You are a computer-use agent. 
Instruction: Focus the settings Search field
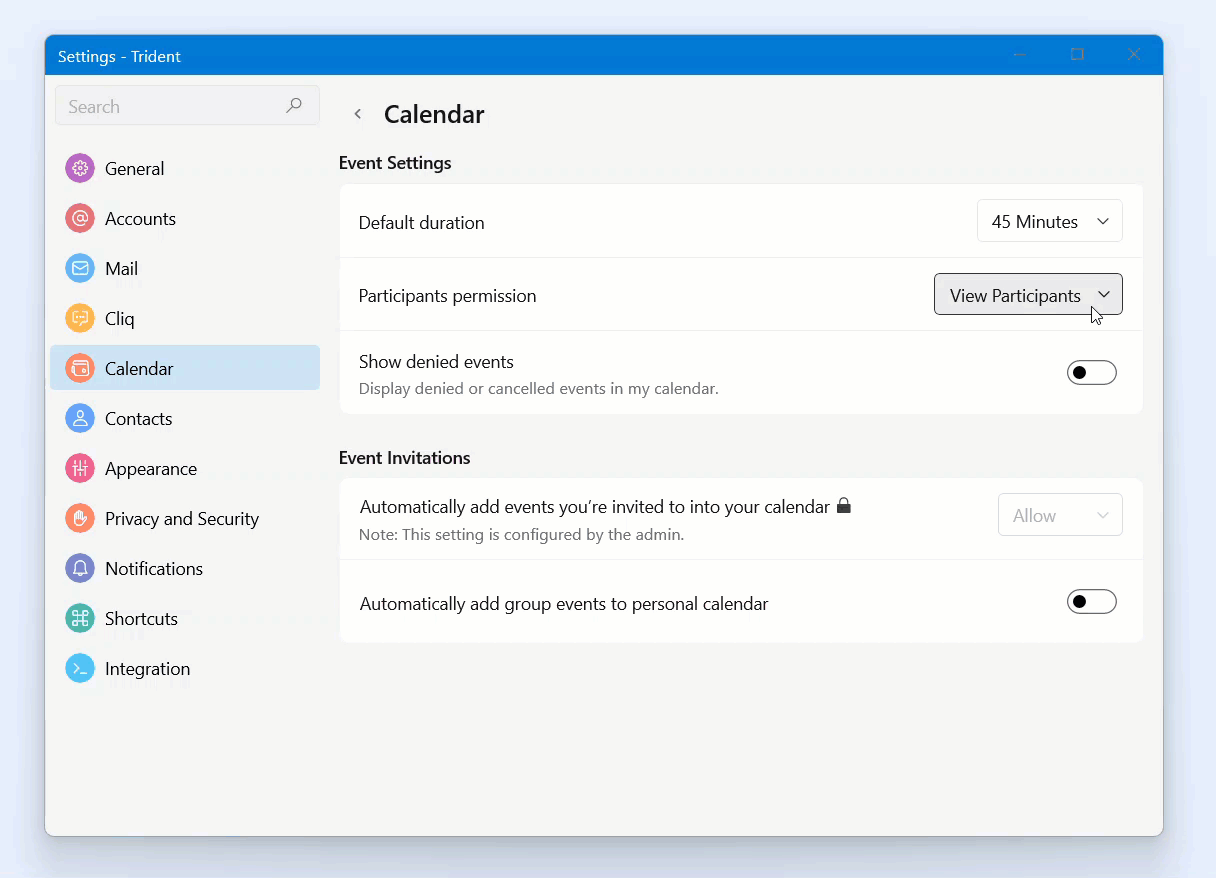(170, 106)
